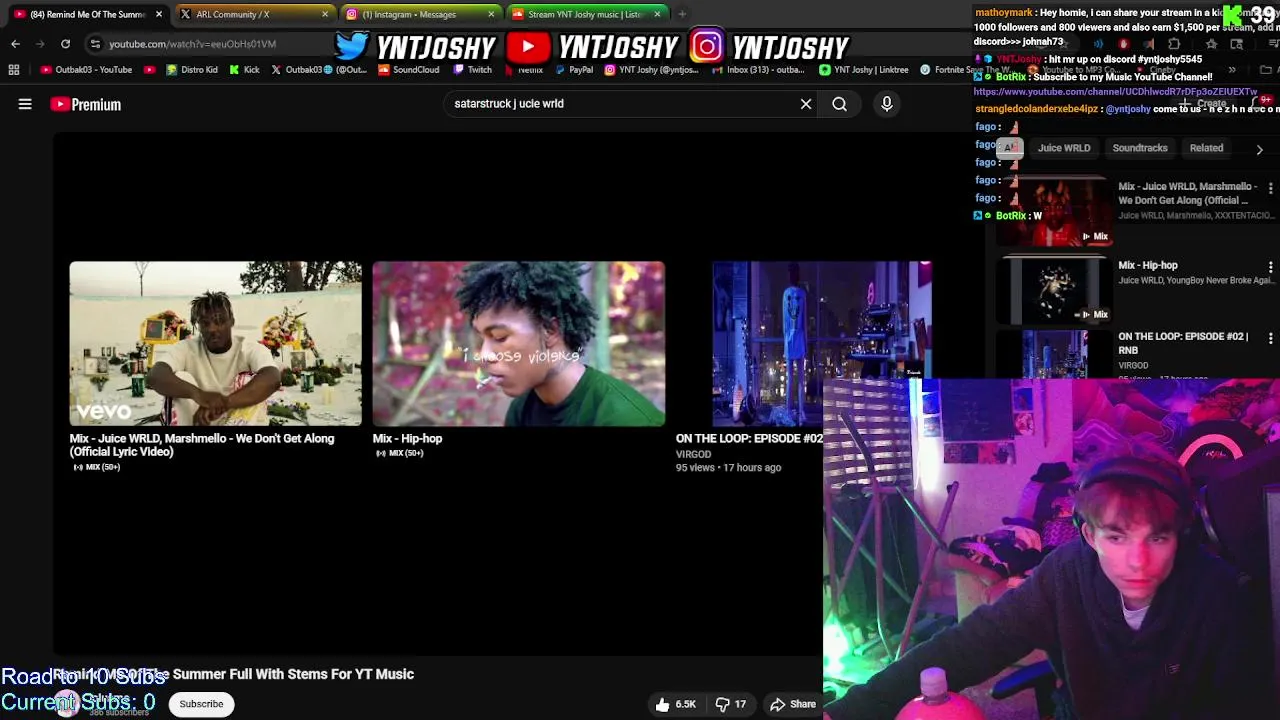This screenshot has height=720, width=1280.
Task: Start voice search with microphone
Action: tap(887, 104)
